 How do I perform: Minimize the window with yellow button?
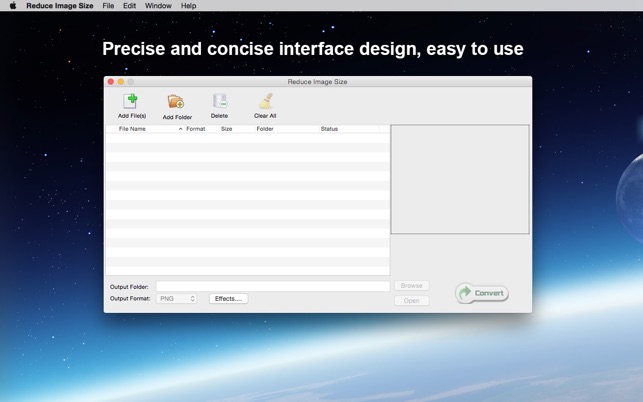tap(121, 82)
